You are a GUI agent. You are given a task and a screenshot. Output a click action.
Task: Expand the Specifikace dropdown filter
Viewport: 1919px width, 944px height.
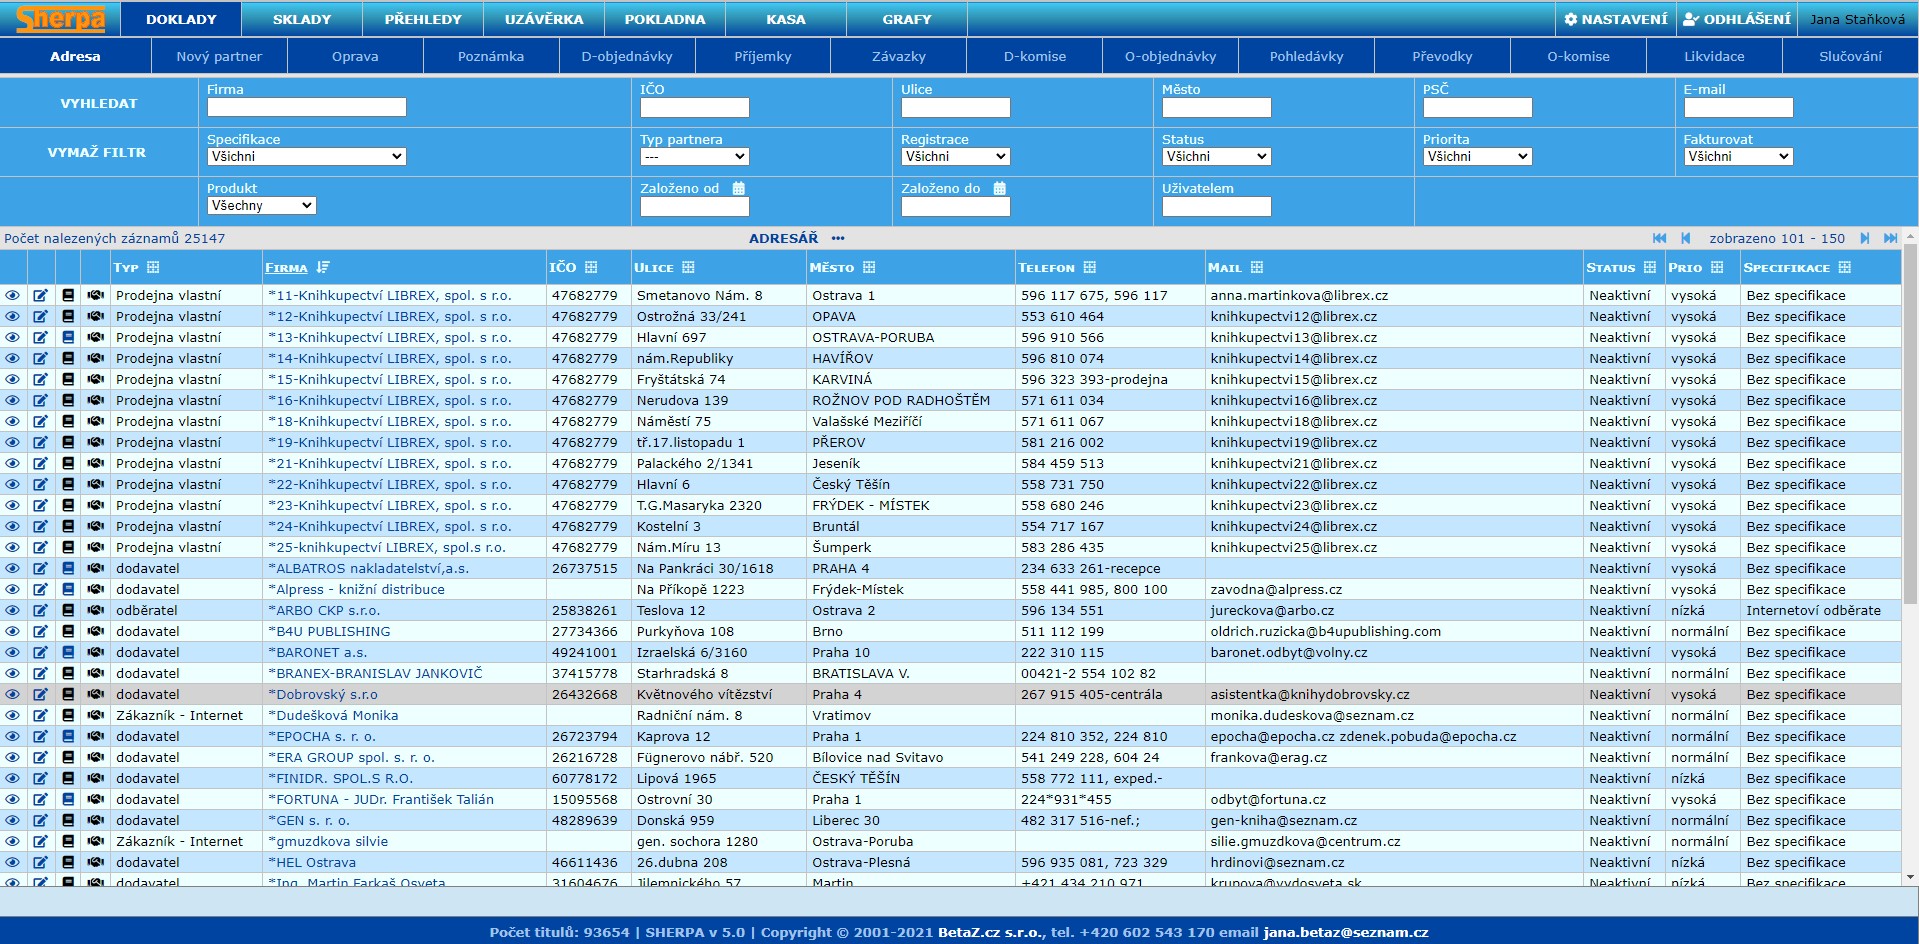point(306,157)
